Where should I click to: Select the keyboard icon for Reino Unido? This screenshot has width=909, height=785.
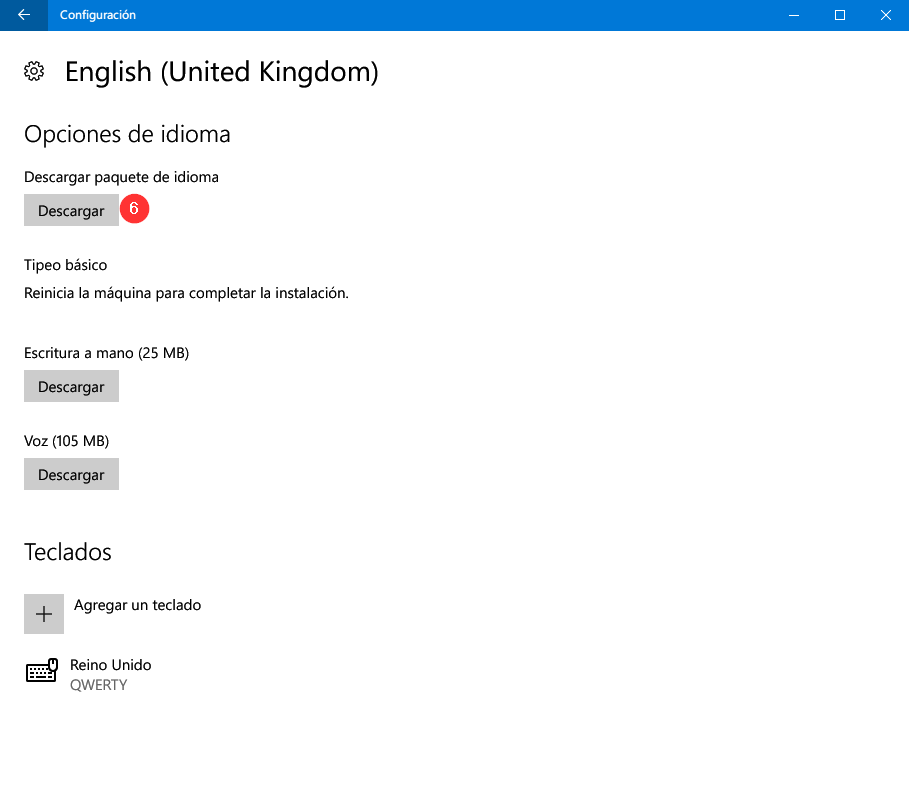coord(42,671)
